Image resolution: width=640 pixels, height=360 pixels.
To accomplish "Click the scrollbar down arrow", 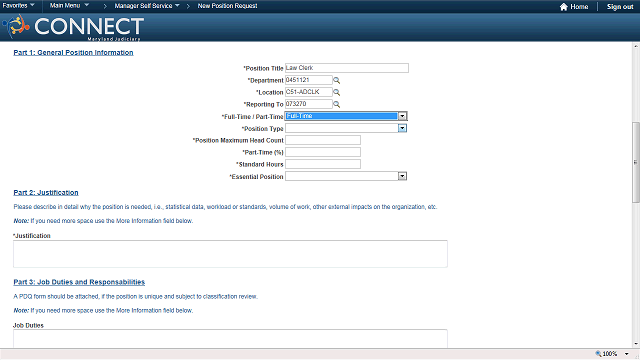I will click(636, 344).
